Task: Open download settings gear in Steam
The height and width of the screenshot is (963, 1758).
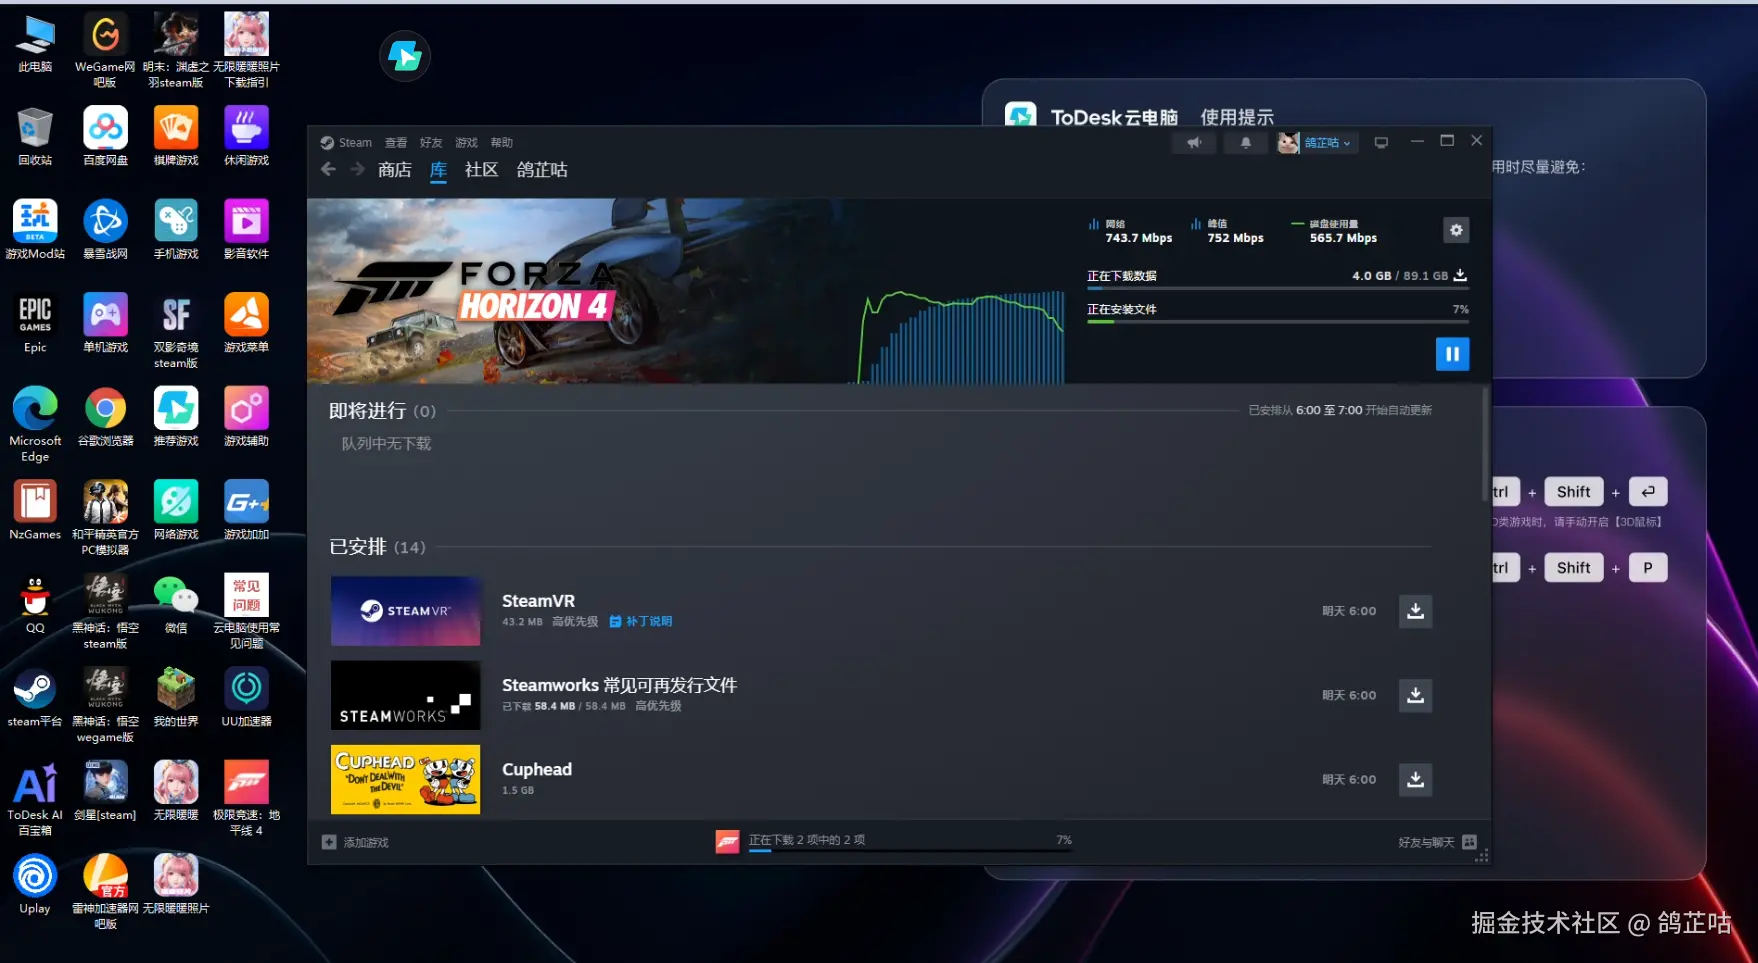Action: pyautogui.click(x=1456, y=230)
